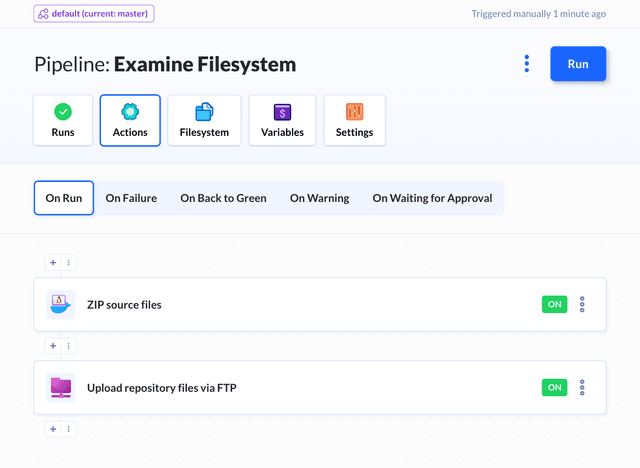Viewport: 640px width, 468px height.
Task: Switch to the On Failure tab
Action: pyautogui.click(x=131, y=198)
